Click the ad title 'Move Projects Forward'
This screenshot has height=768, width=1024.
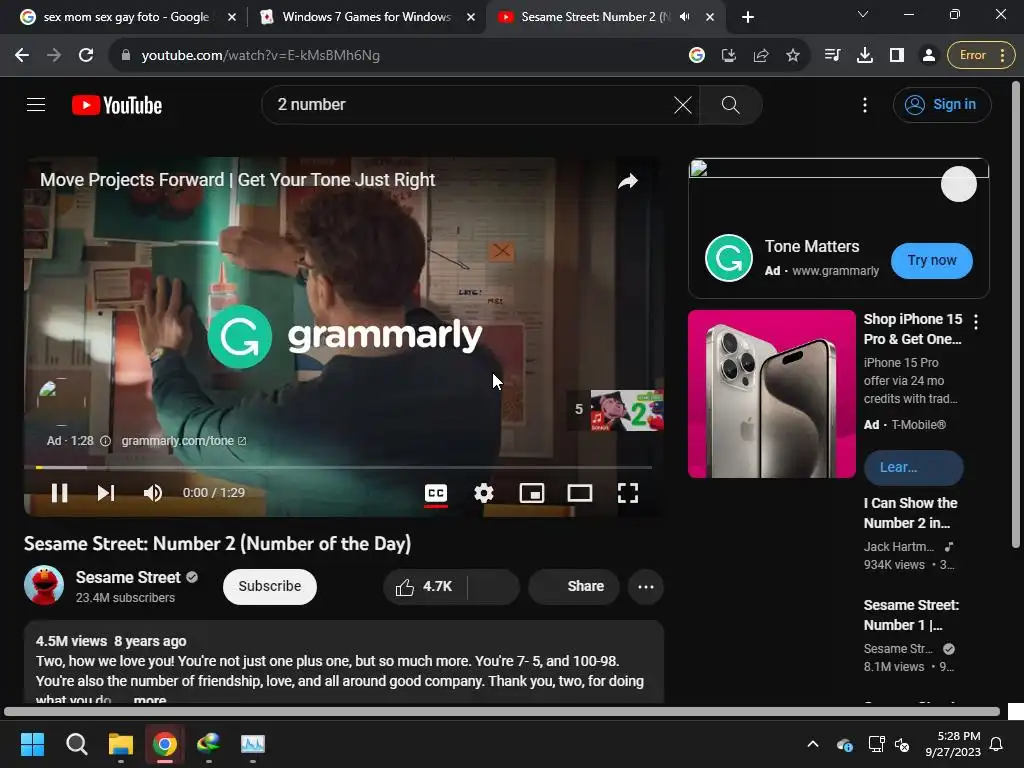click(237, 180)
